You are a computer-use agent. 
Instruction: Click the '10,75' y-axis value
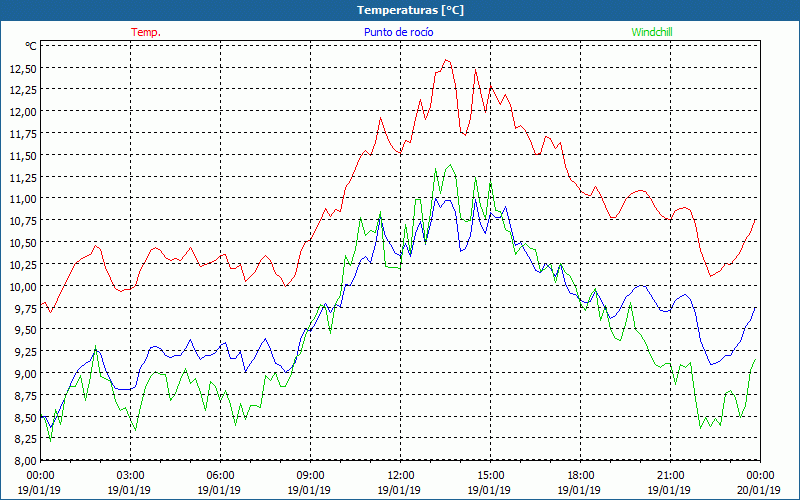pos(23,221)
